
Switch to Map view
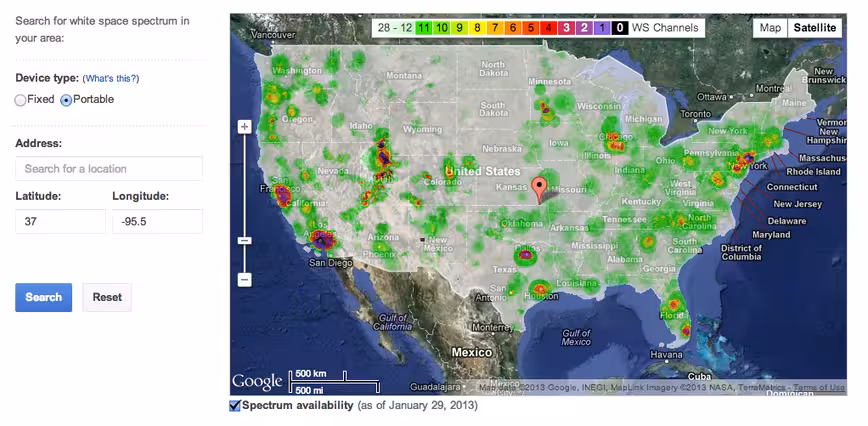point(770,28)
